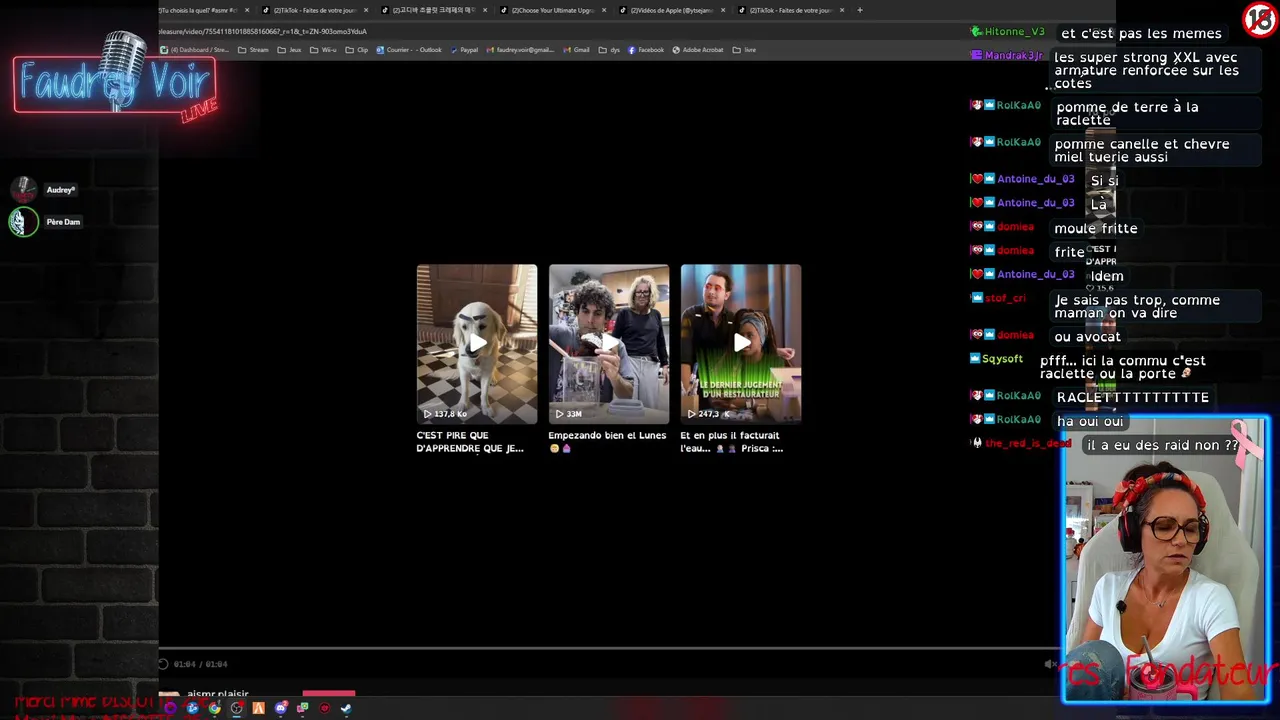Open a new browser tab
This screenshot has height=720, width=1280.
(x=860, y=10)
